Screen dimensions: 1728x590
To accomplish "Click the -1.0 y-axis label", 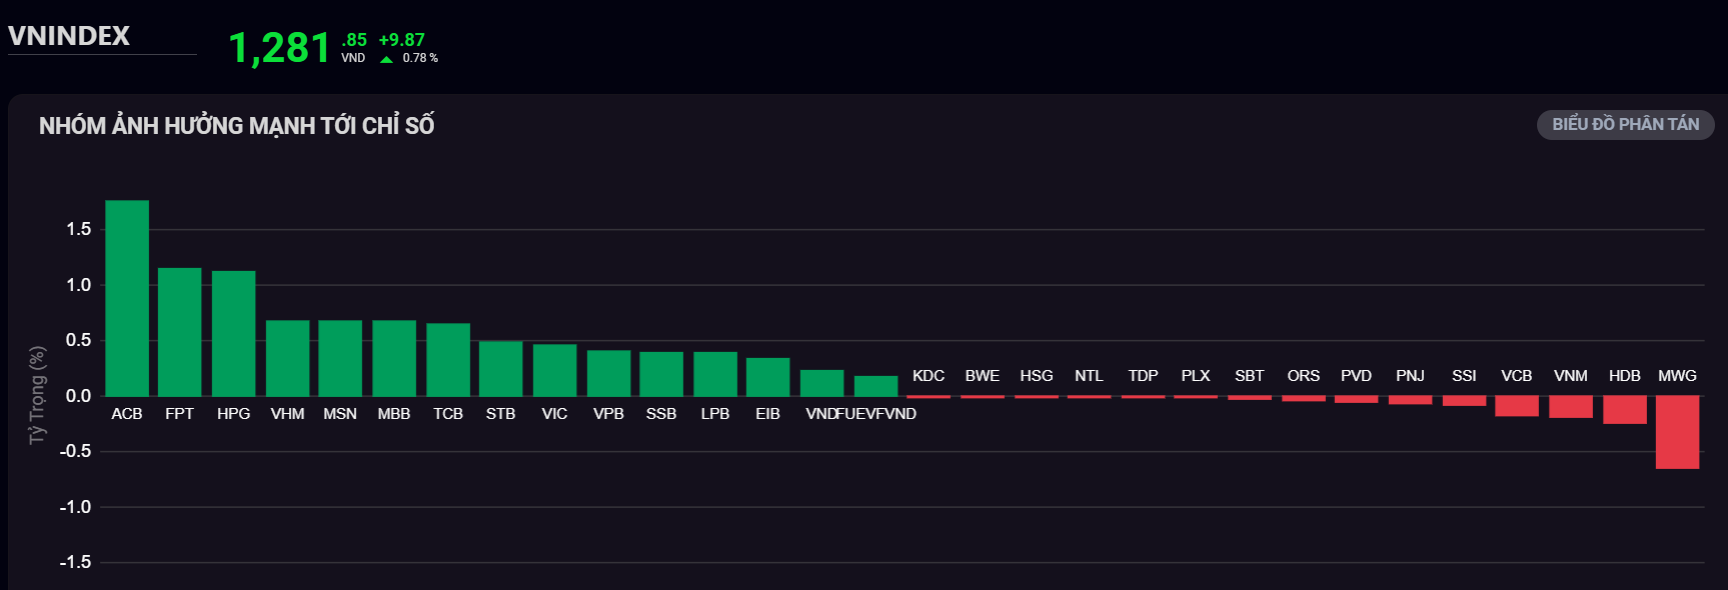I will [75, 507].
